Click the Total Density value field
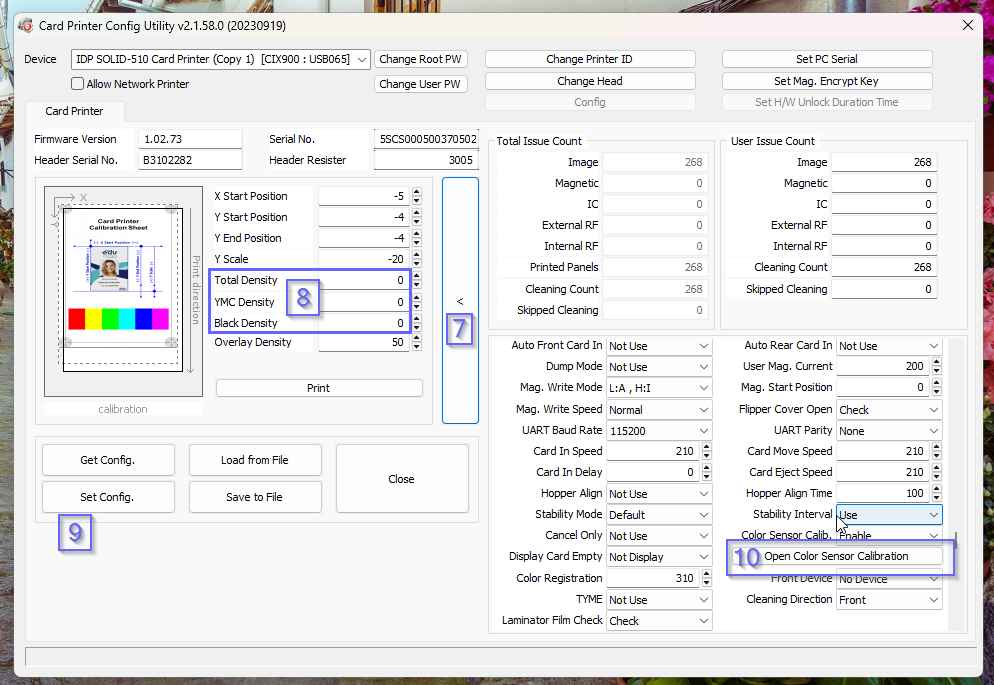The image size is (994, 685). click(363, 280)
